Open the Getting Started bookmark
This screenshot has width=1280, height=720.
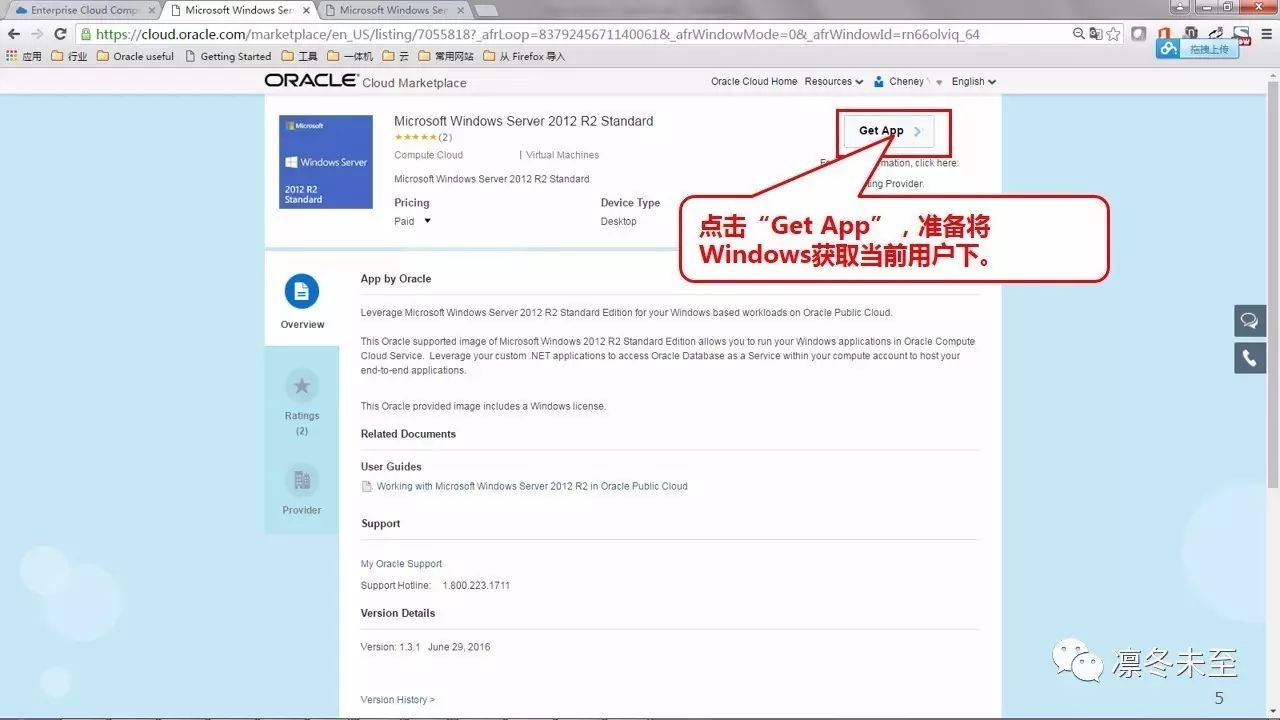(x=228, y=56)
